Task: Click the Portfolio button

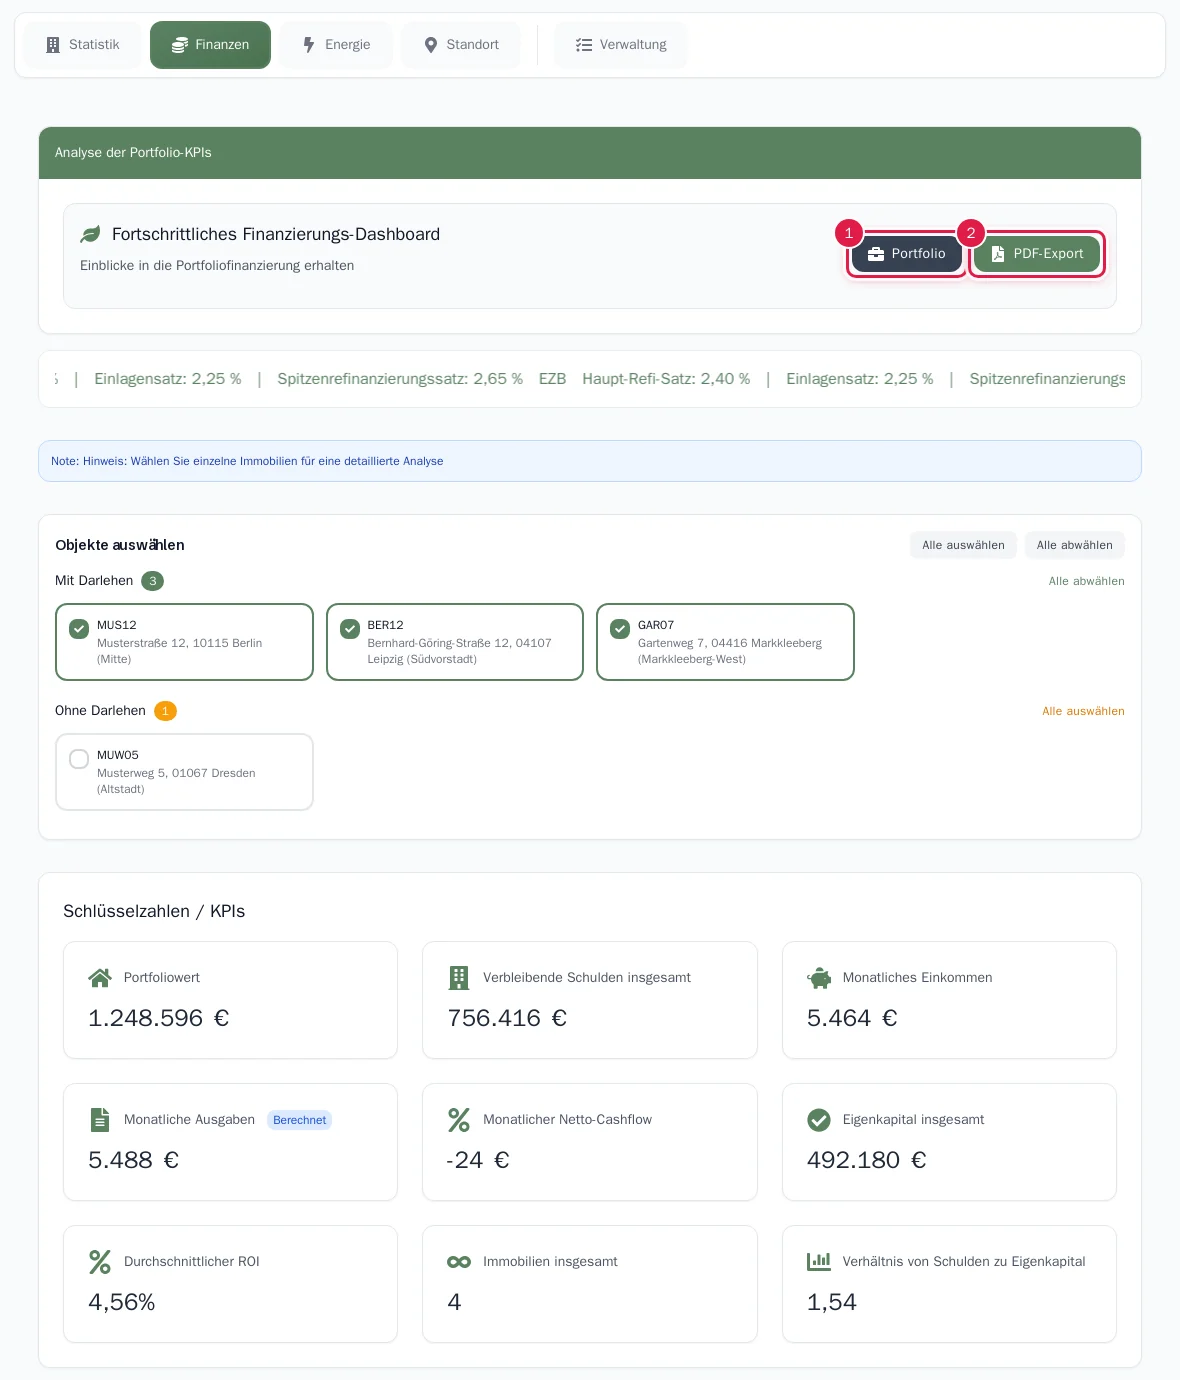Action: coord(907,254)
